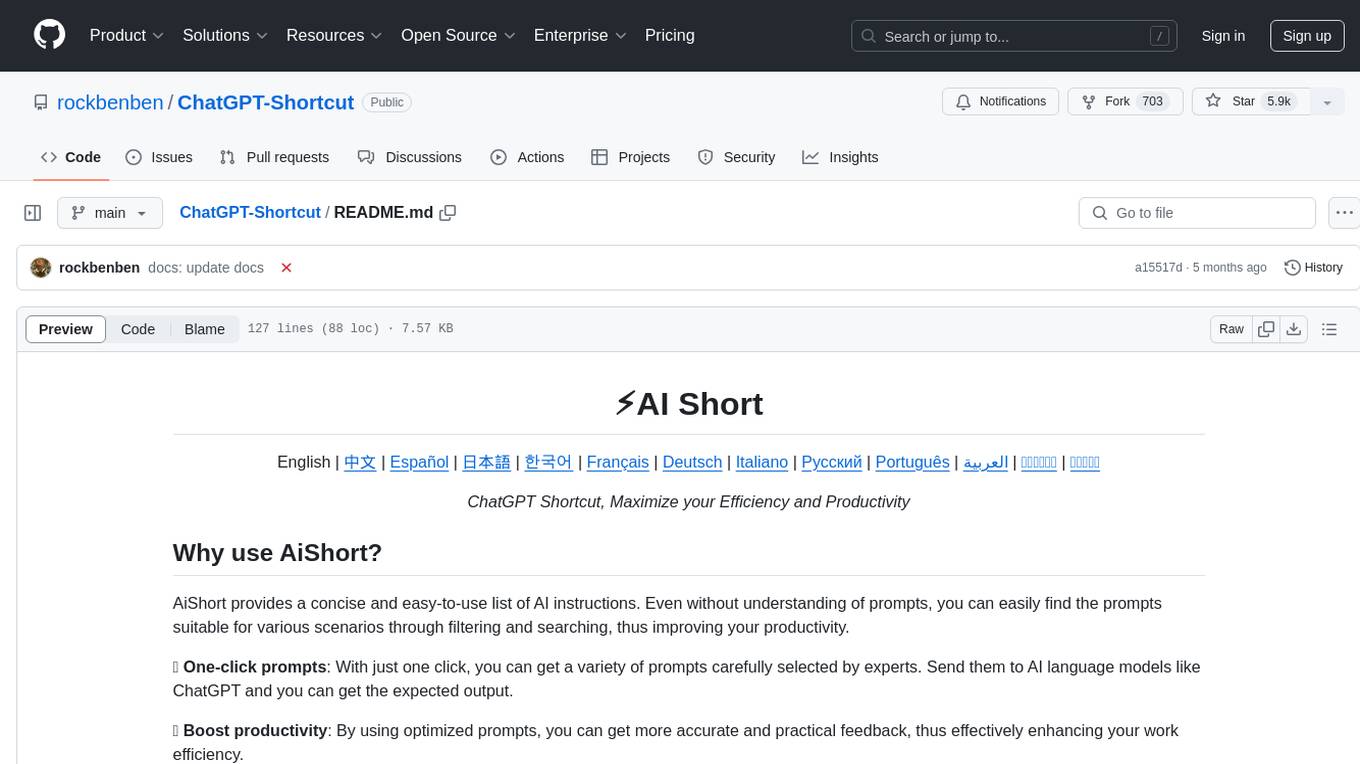Screen dimensions: 1360x764
Task: Switch README to Français
Action: point(618,462)
